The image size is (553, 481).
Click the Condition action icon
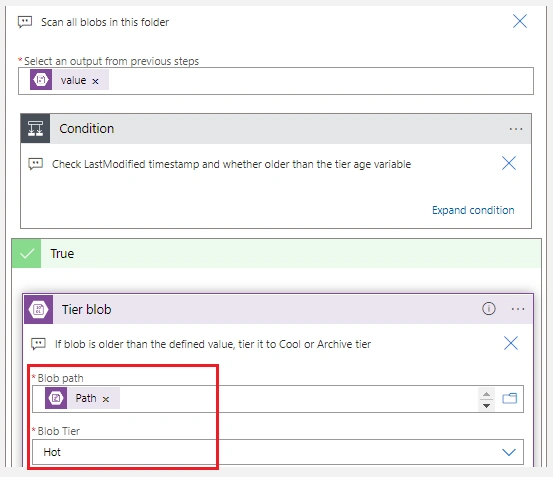tap(35, 128)
